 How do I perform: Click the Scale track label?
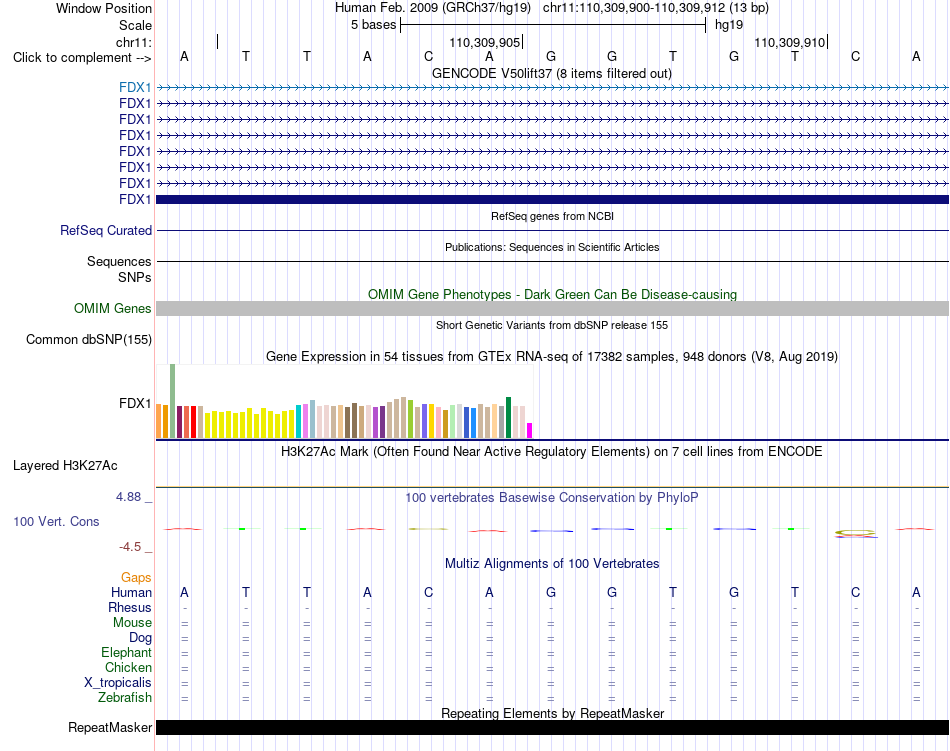135,25
